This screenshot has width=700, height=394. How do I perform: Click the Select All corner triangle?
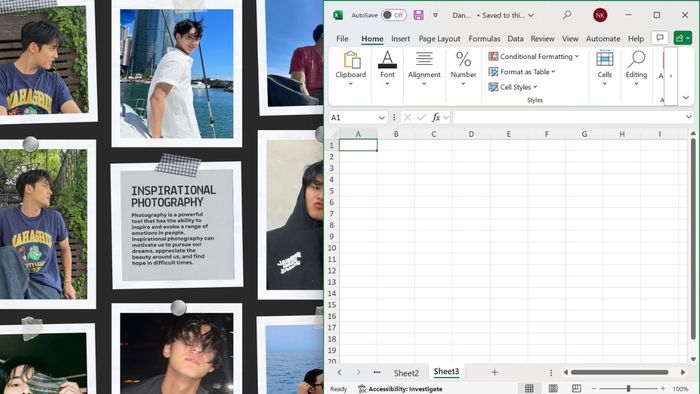333,134
